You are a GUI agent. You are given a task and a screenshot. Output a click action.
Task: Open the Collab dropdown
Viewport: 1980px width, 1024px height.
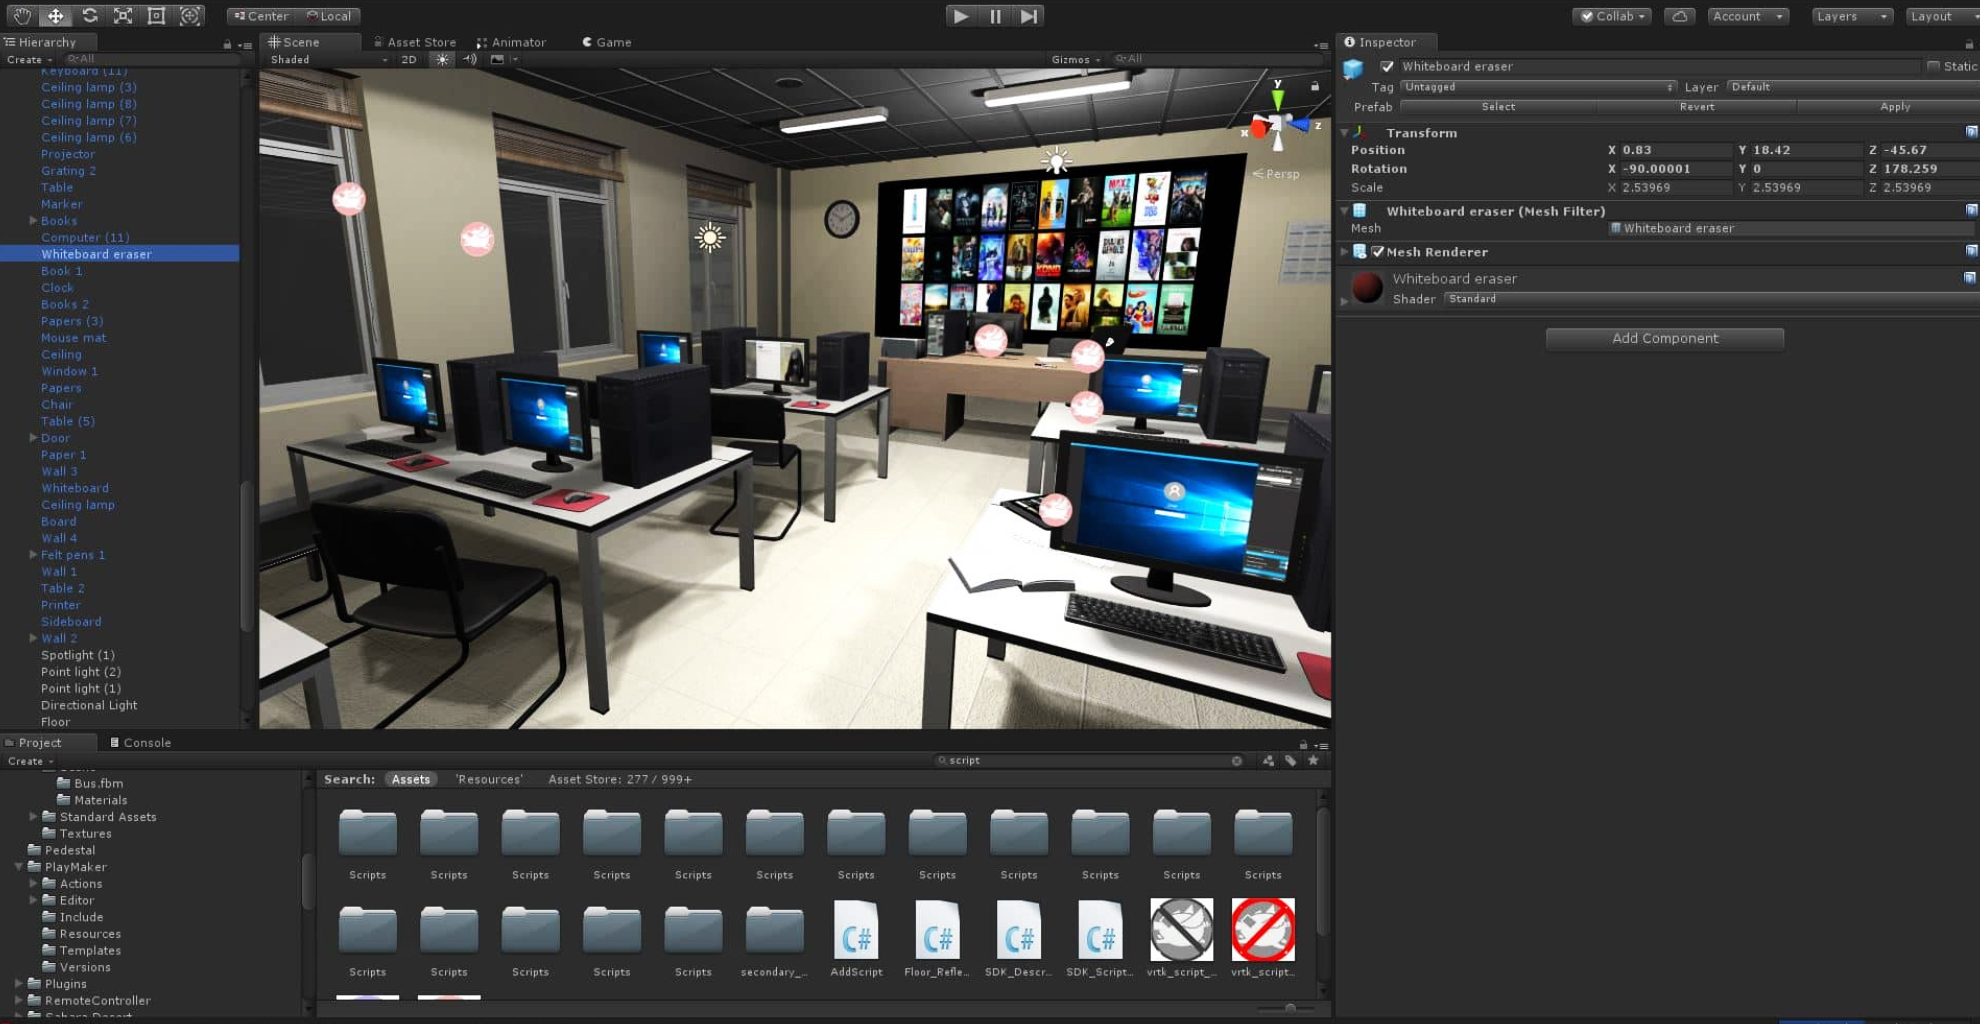click(x=1612, y=16)
